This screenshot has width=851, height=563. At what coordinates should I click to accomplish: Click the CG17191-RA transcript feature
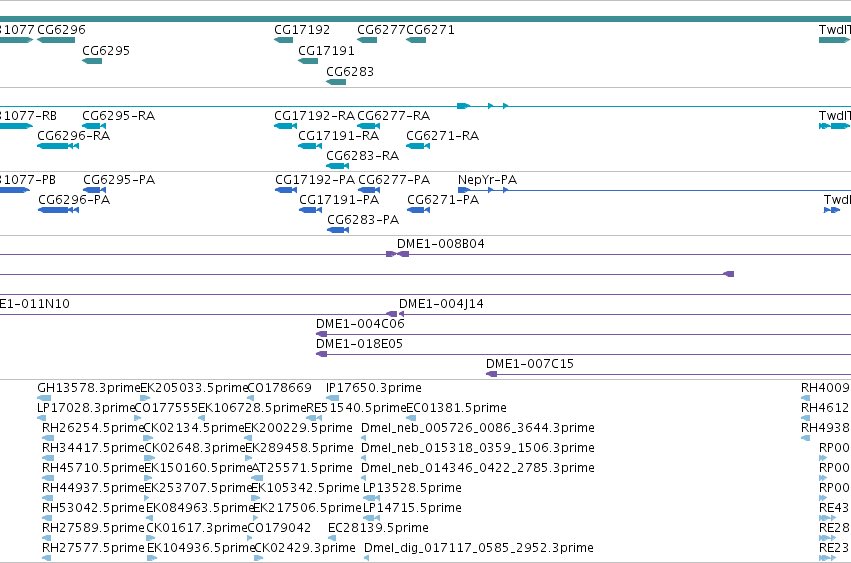click(x=310, y=146)
